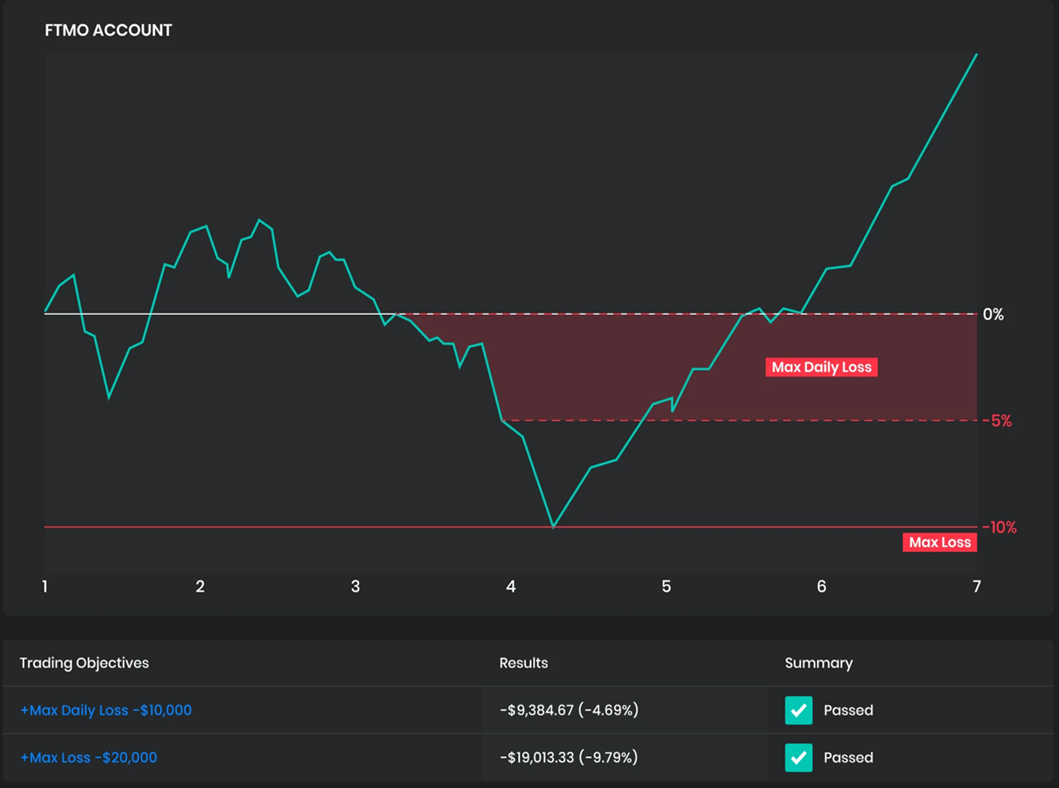Toggle the Max Loss passed checkbox

(x=798, y=758)
